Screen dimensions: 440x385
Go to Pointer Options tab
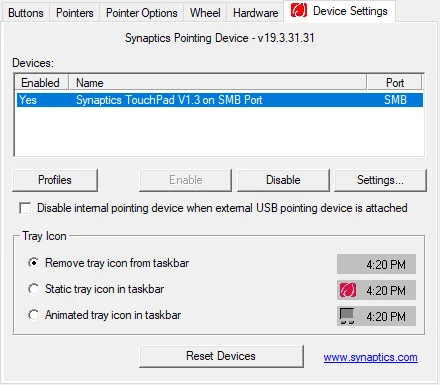pyautogui.click(x=141, y=13)
